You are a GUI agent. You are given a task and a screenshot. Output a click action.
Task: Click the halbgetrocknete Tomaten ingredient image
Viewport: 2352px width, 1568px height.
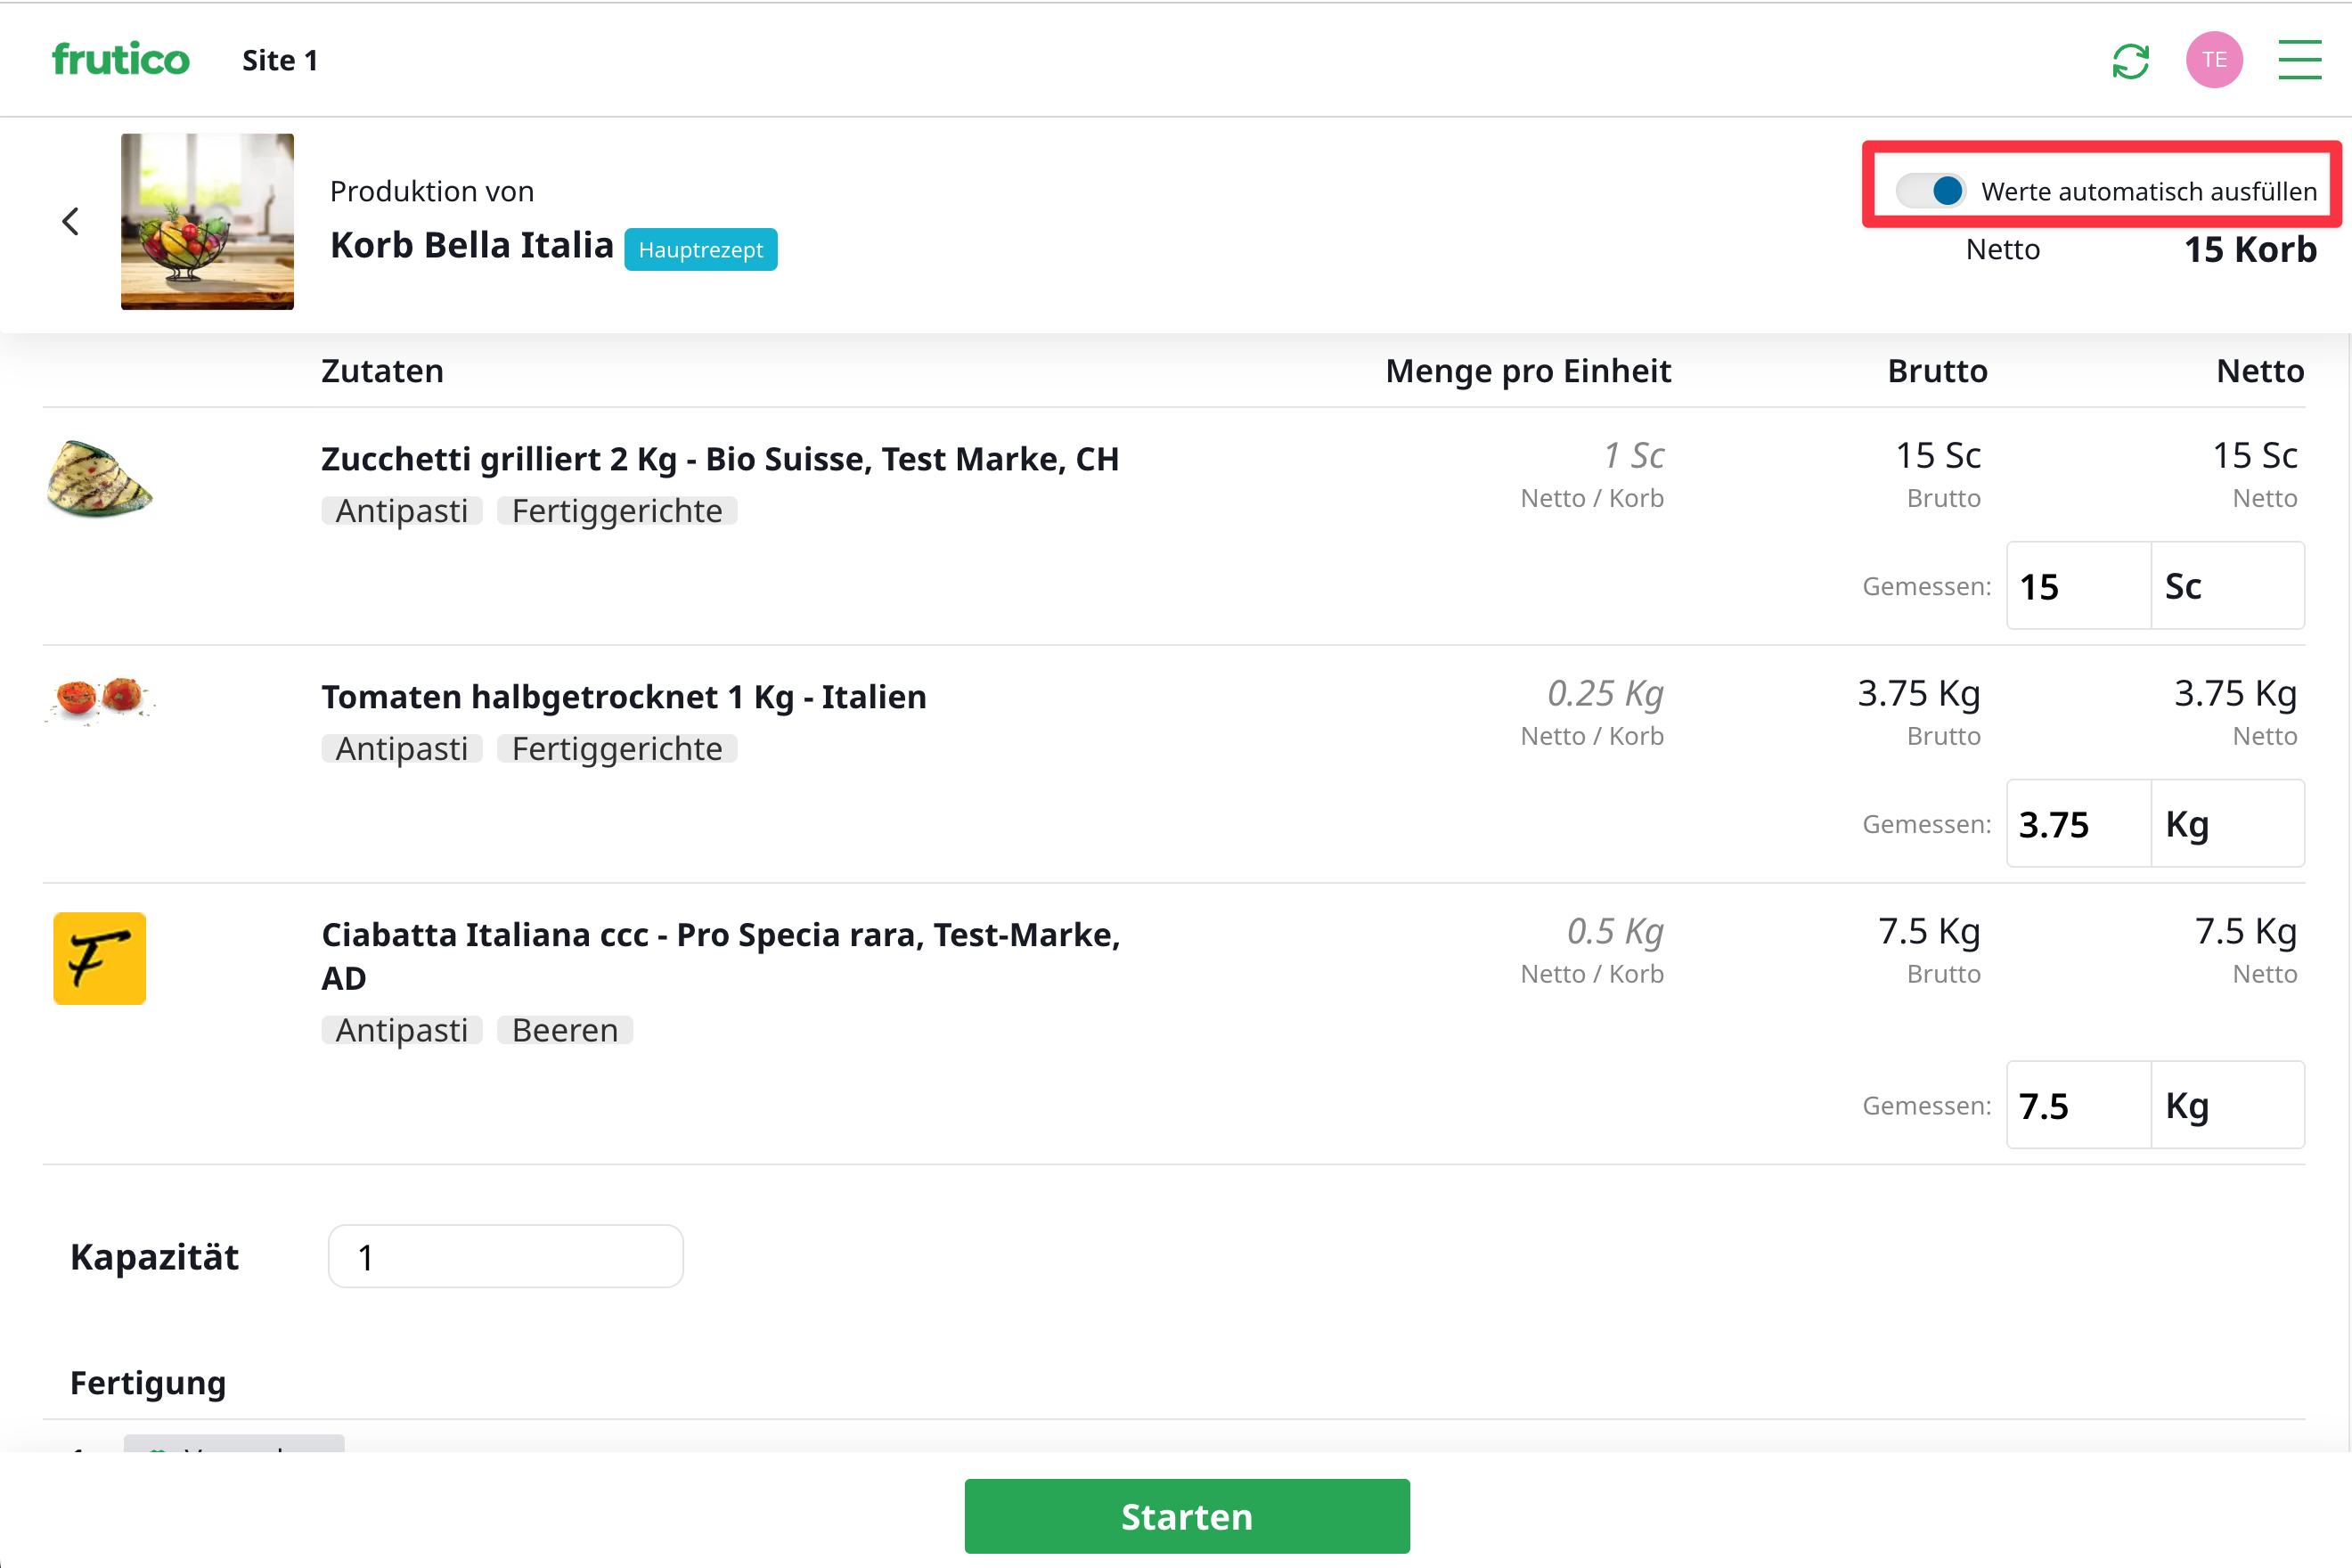pos(99,697)
